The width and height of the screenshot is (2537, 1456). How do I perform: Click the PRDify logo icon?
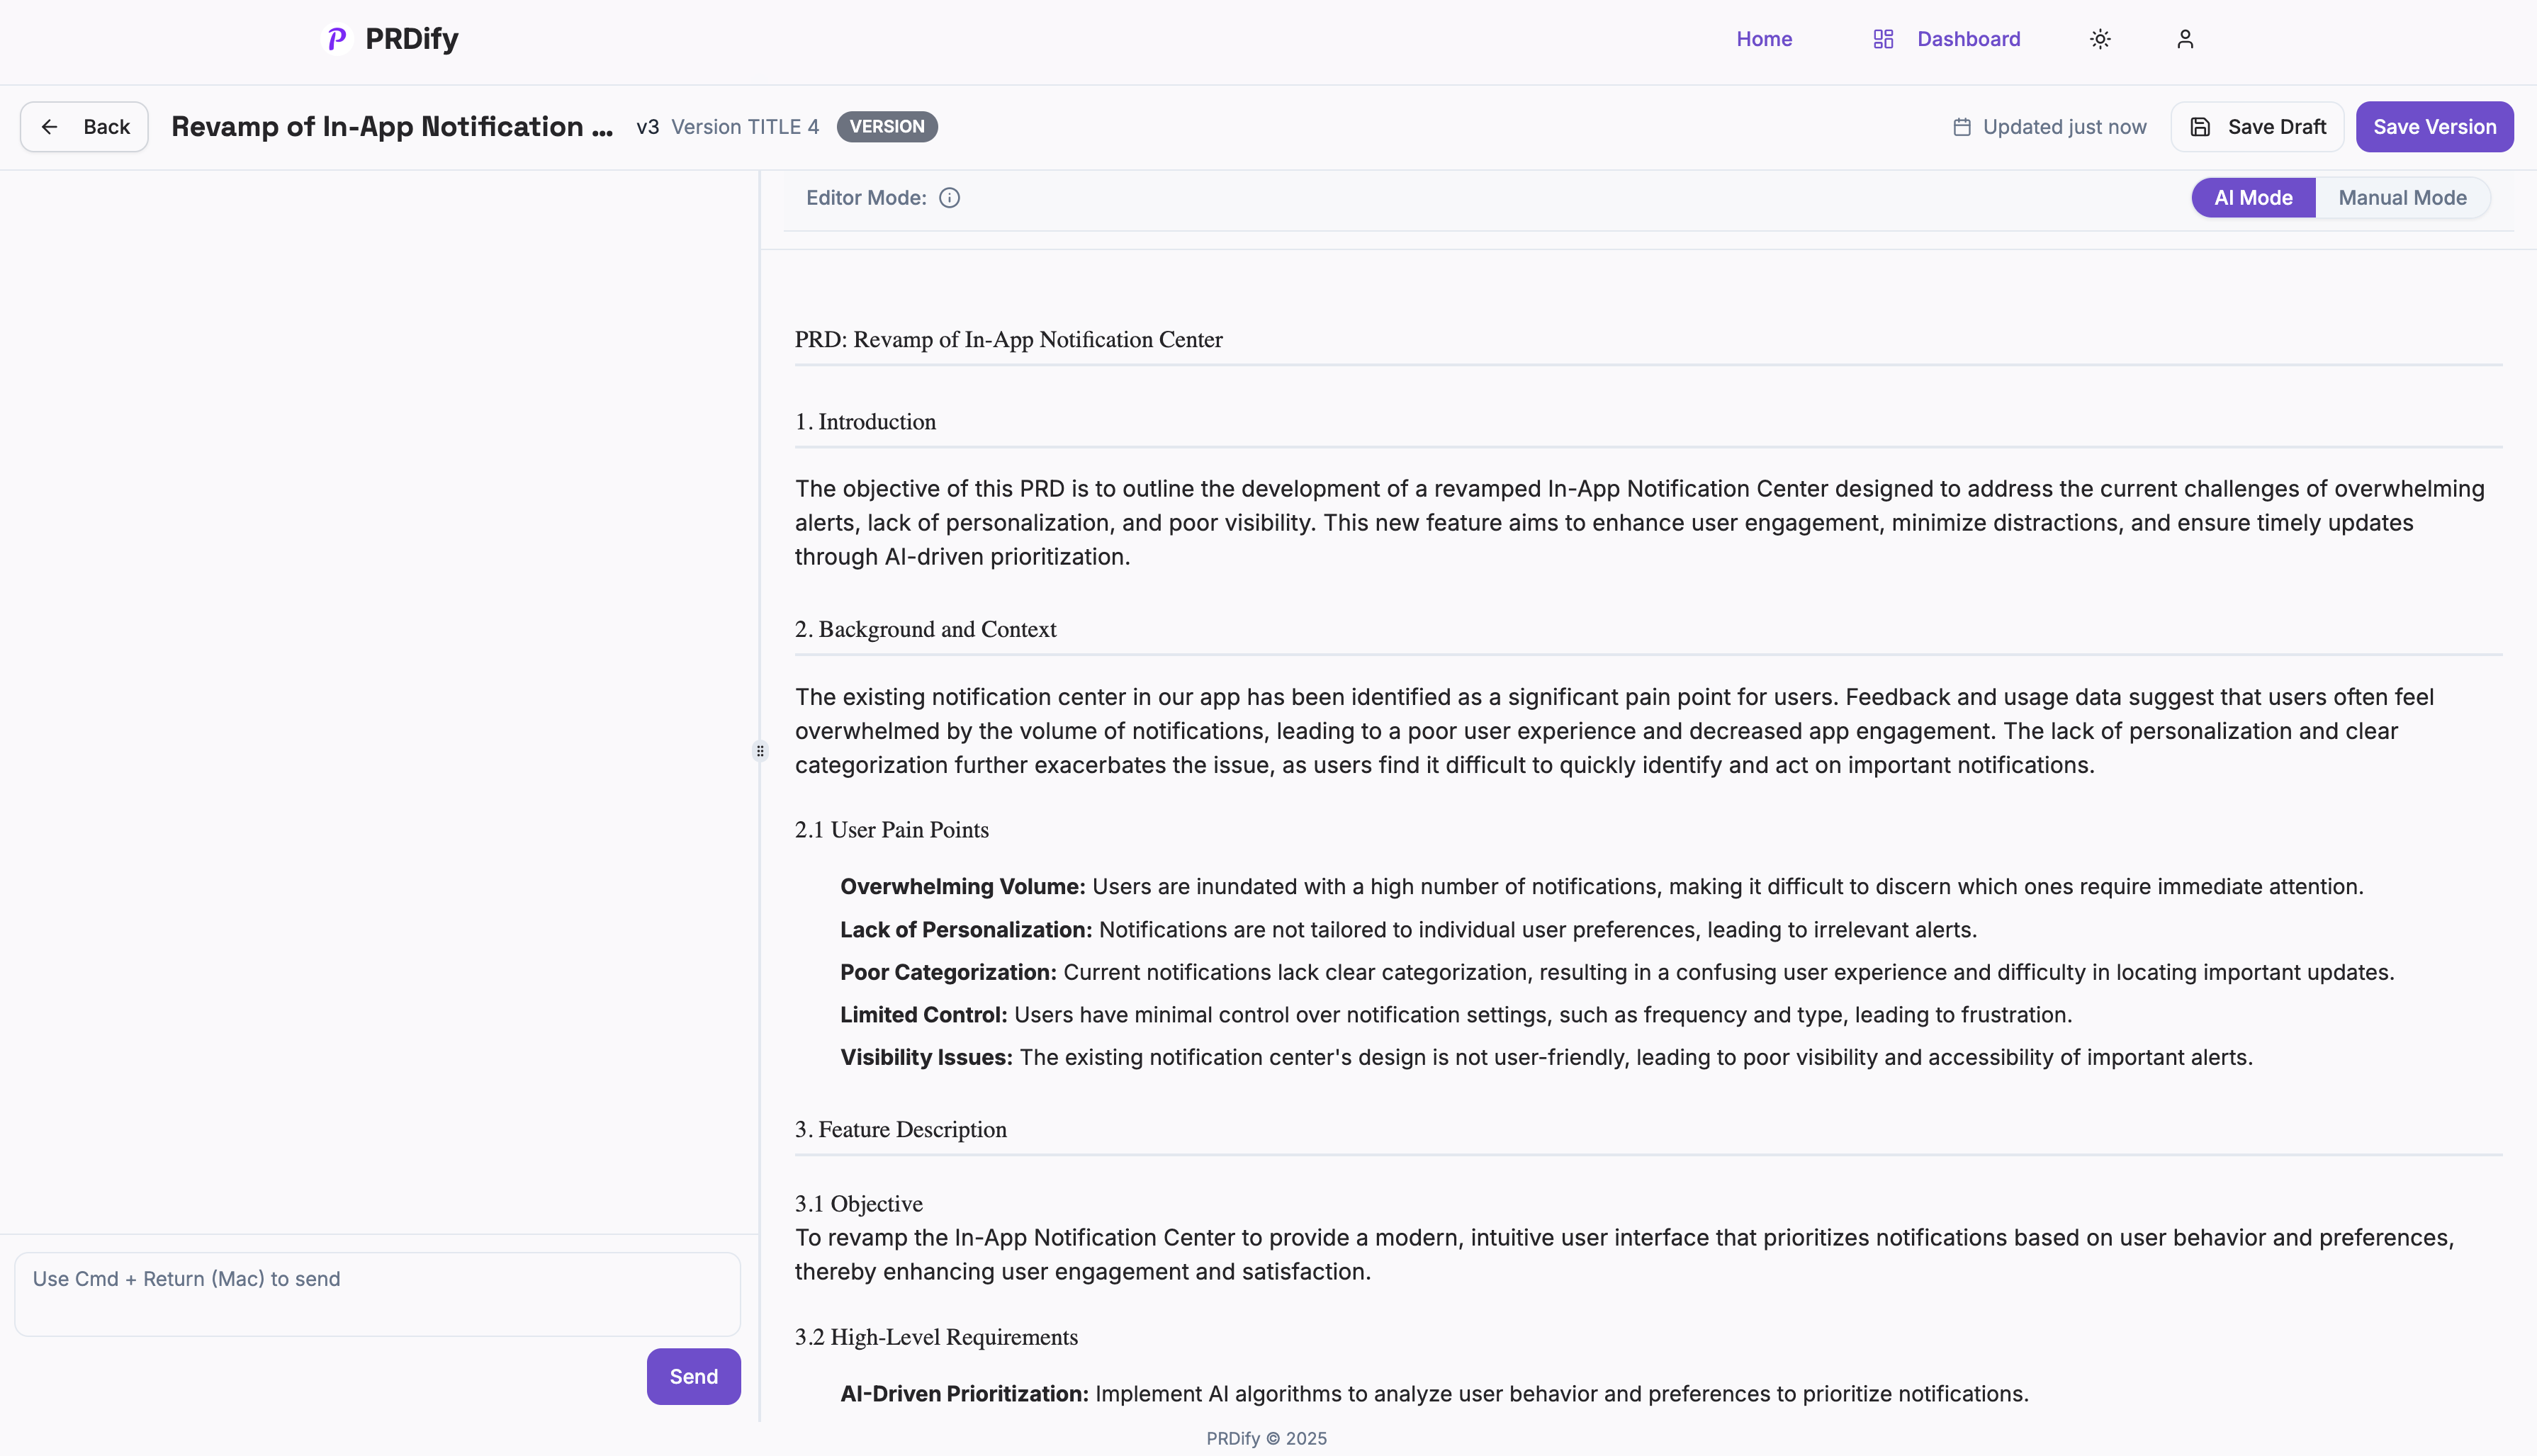[x=336, y=39]
